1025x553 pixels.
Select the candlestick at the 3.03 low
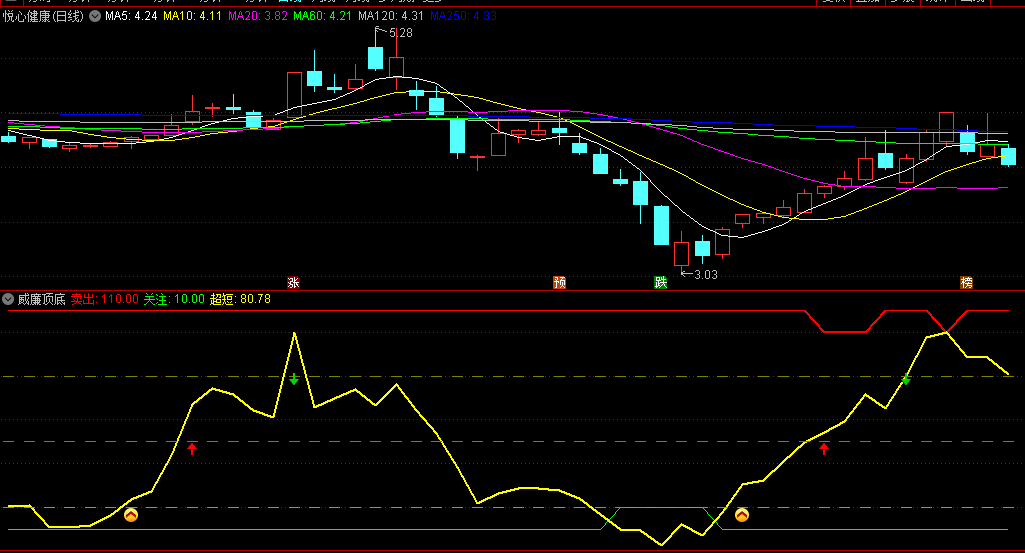tap(681, 252)
